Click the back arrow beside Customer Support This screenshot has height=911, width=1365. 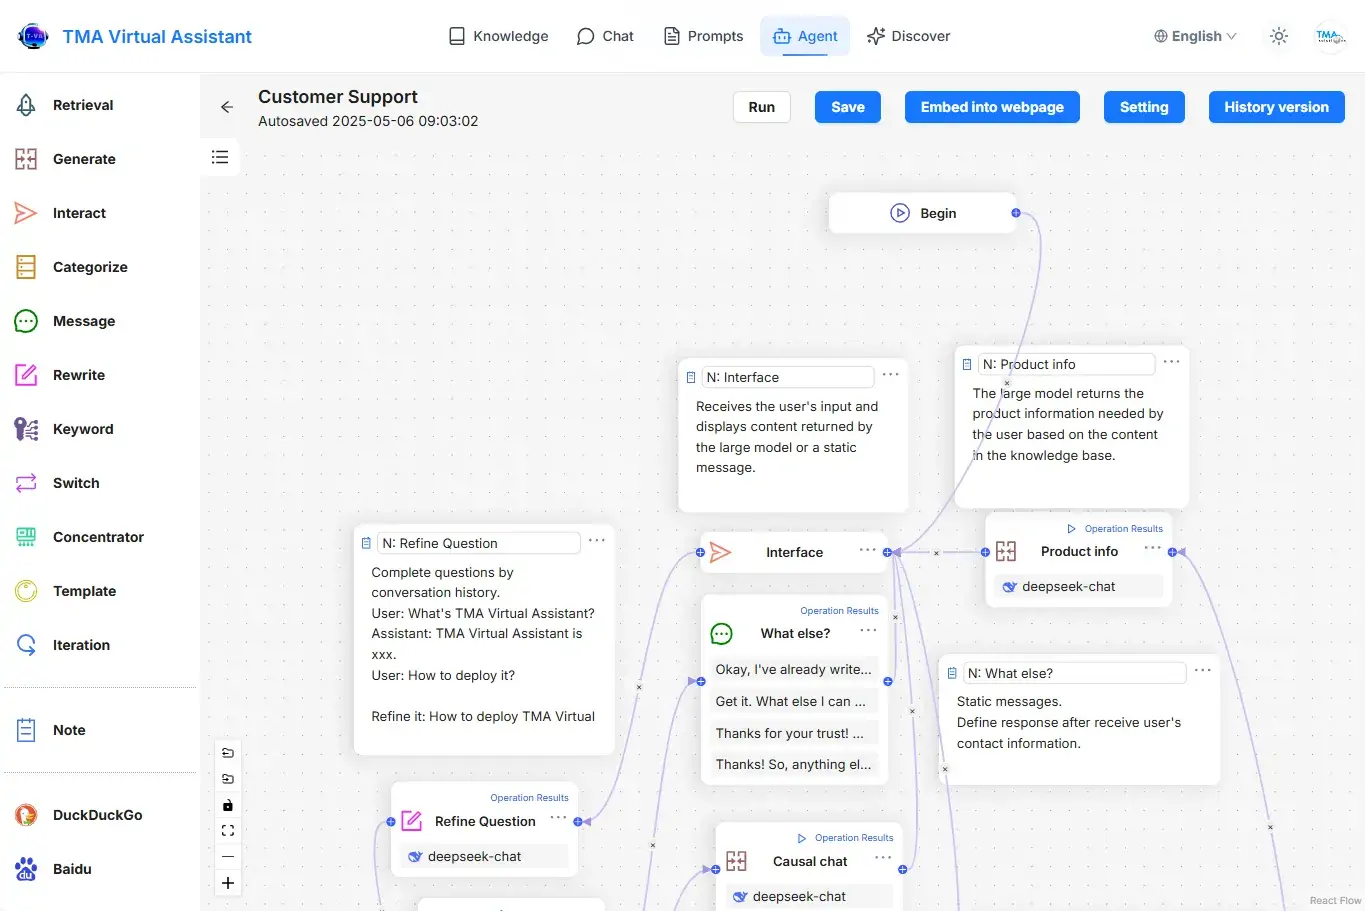[227, 107]
